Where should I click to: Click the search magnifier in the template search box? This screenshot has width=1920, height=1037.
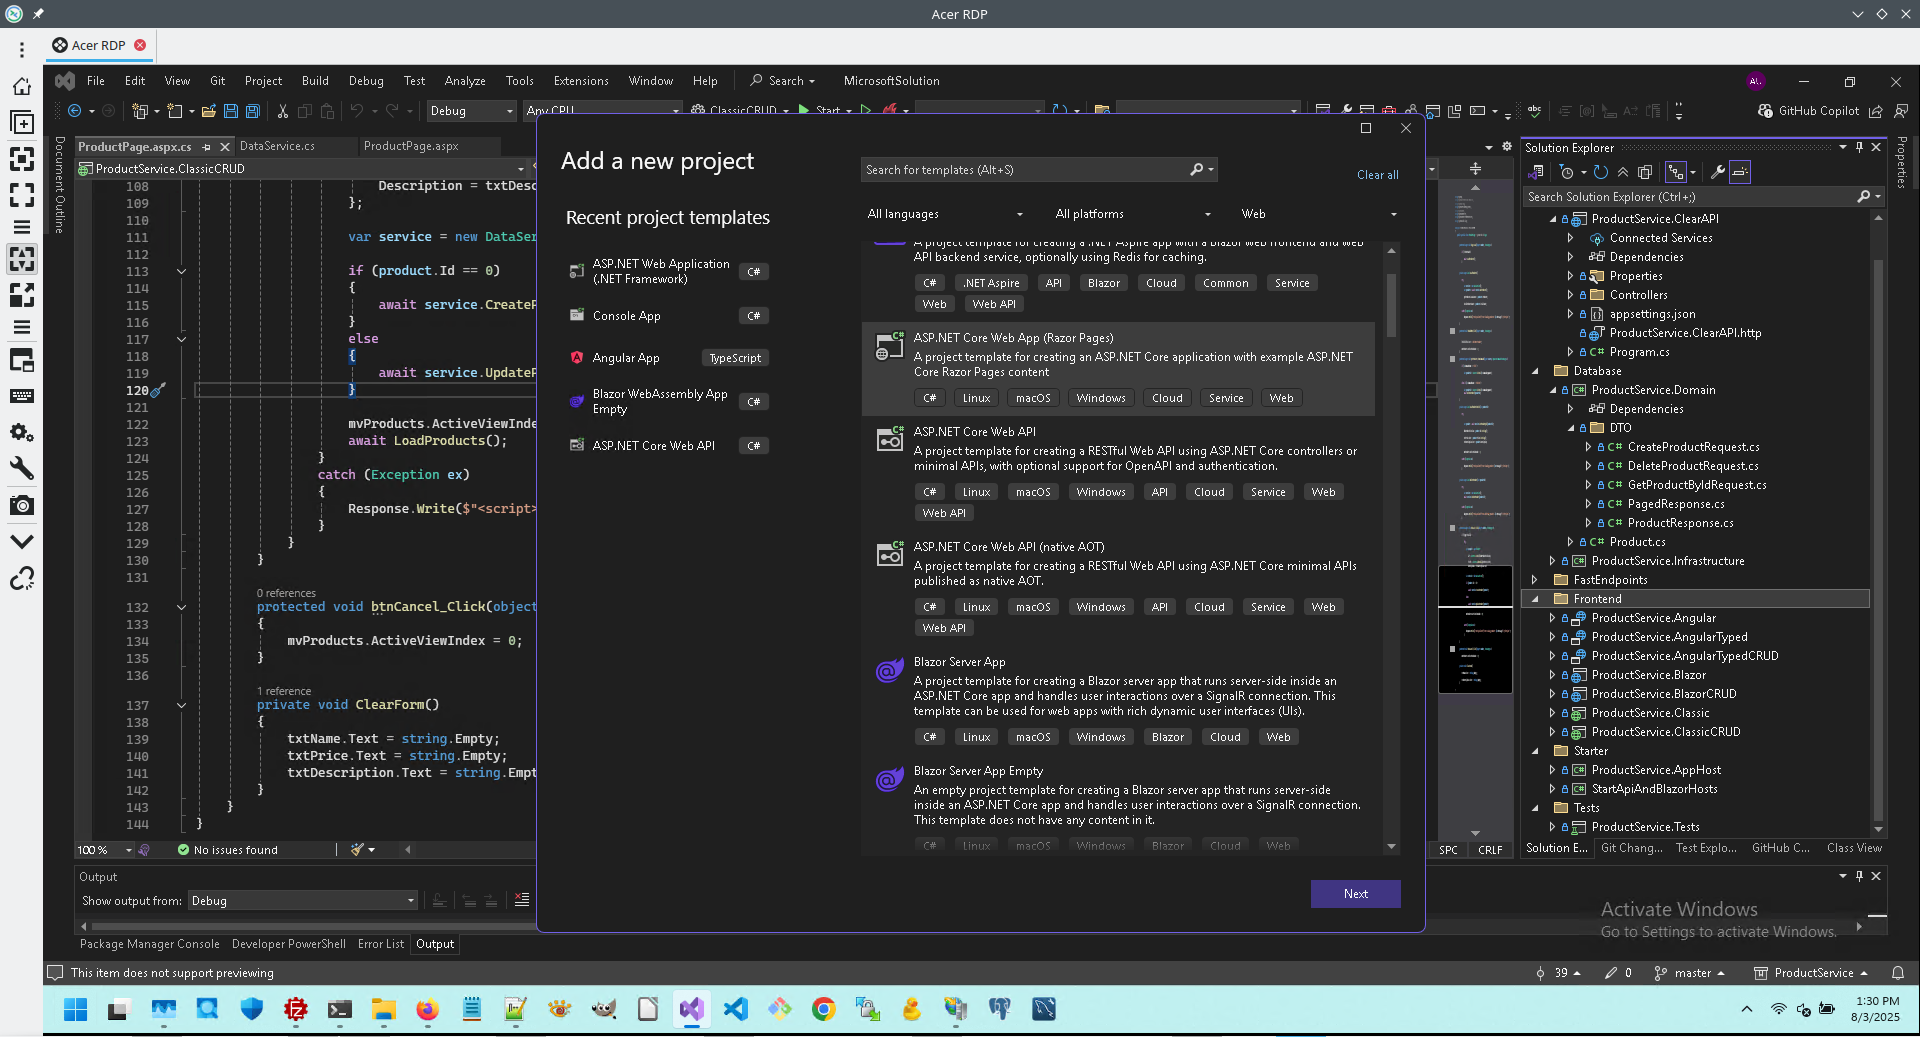[1197, 170]
